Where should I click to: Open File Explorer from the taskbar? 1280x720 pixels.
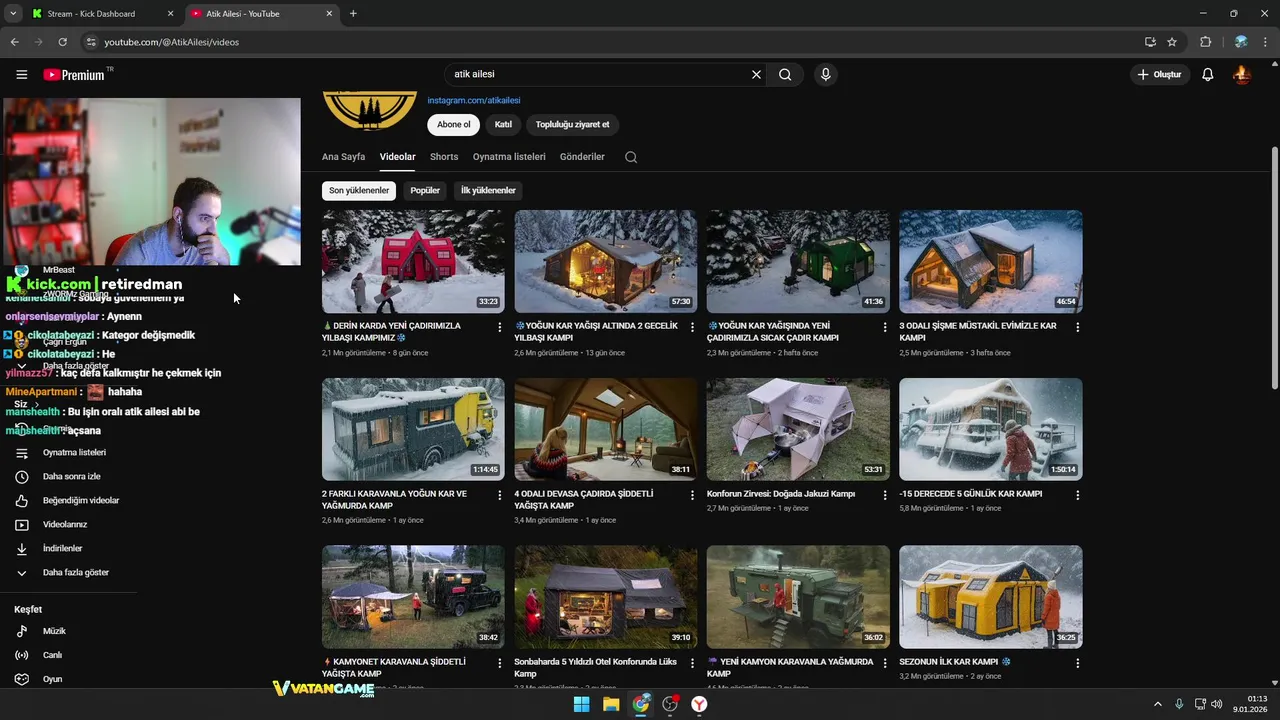pyautogui.click(x=611, y=704)
